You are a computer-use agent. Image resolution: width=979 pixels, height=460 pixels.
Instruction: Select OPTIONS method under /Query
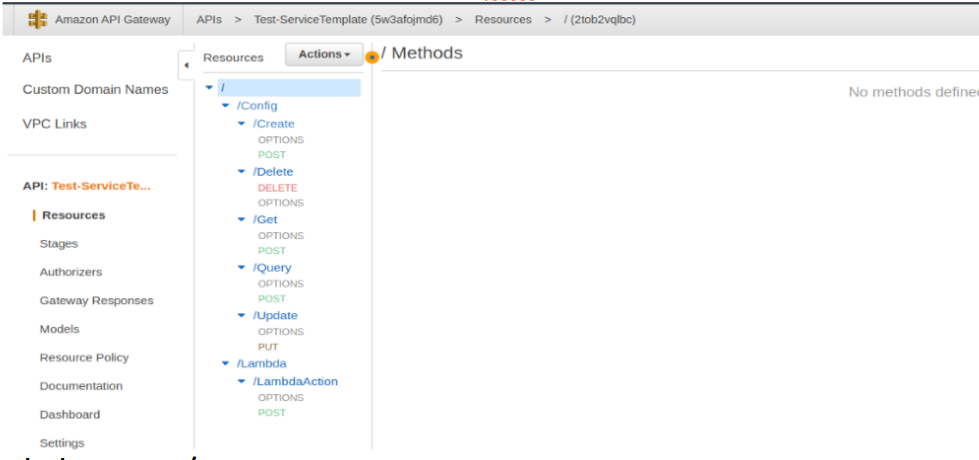pyautogui.click(x=280, y=284)
